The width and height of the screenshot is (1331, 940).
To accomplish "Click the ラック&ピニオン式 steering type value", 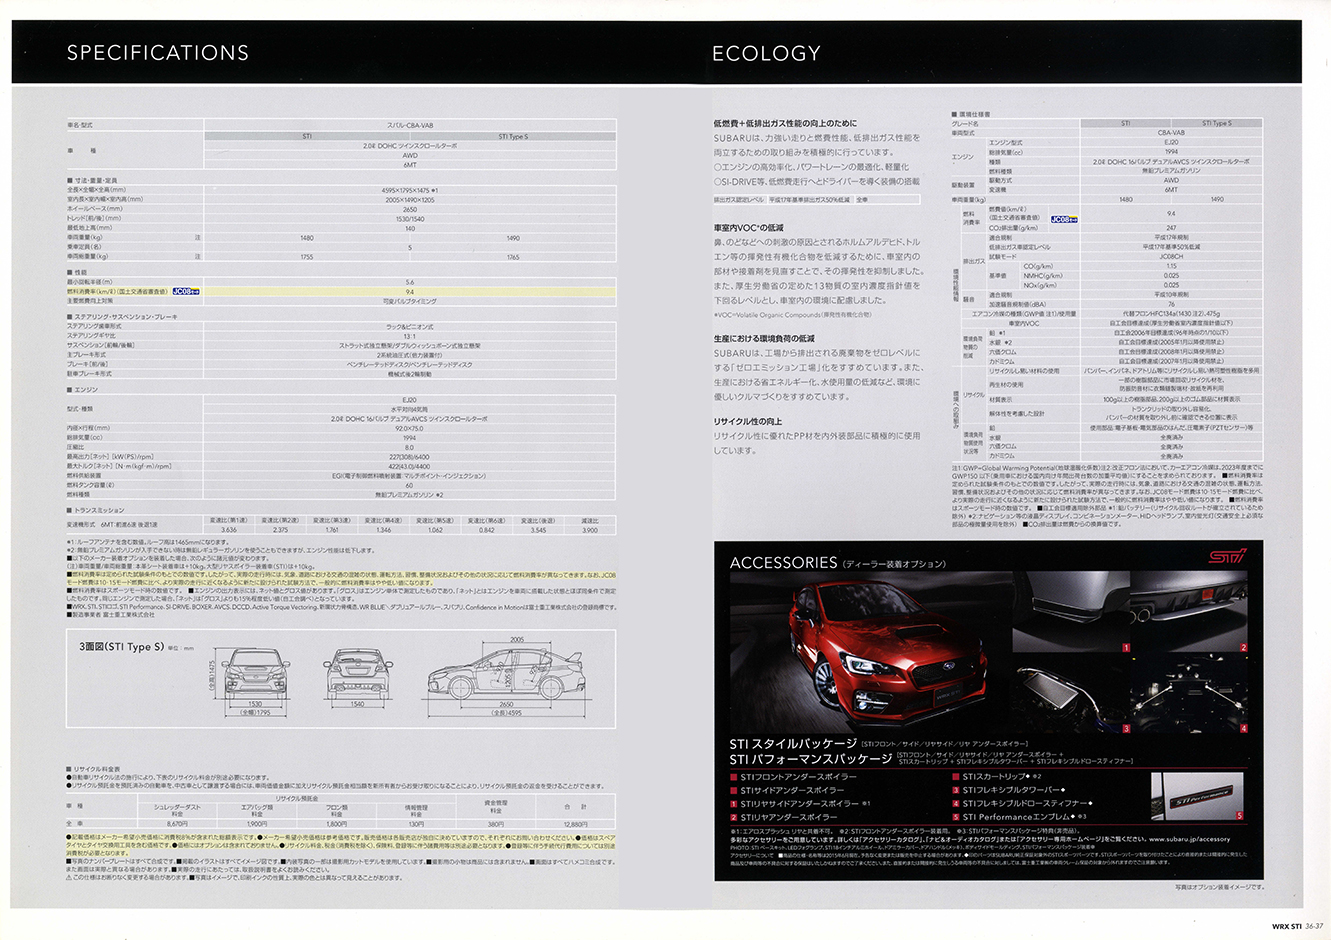I will (410, 326).
